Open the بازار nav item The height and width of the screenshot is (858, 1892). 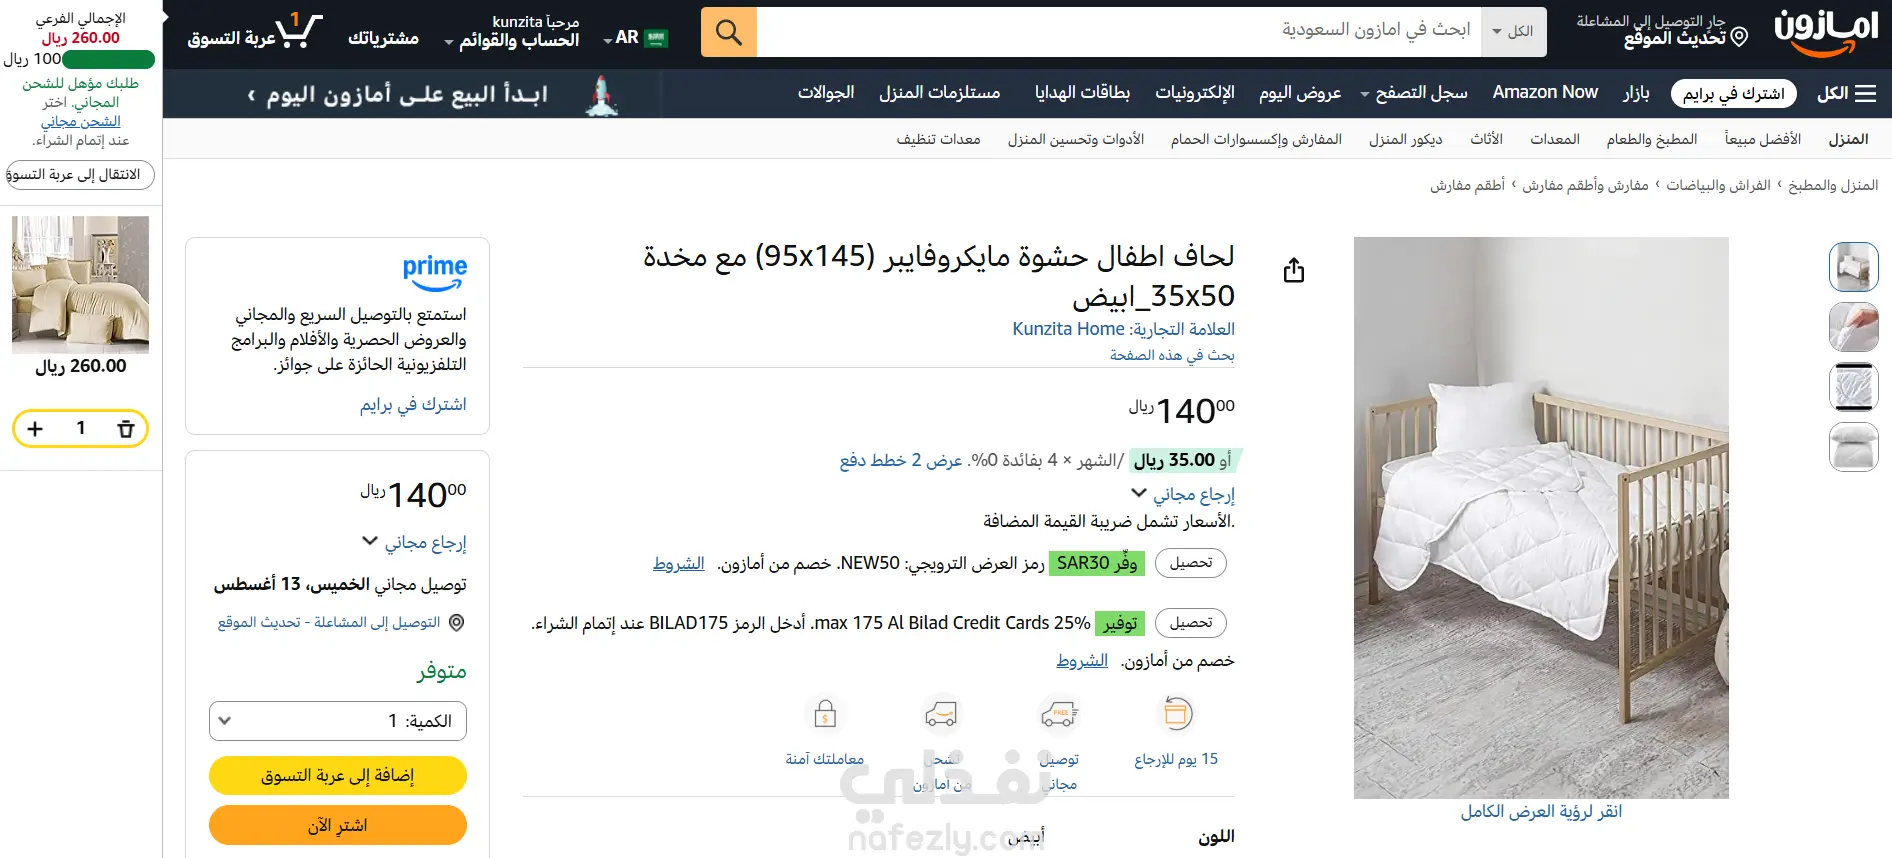(1636, 93)
